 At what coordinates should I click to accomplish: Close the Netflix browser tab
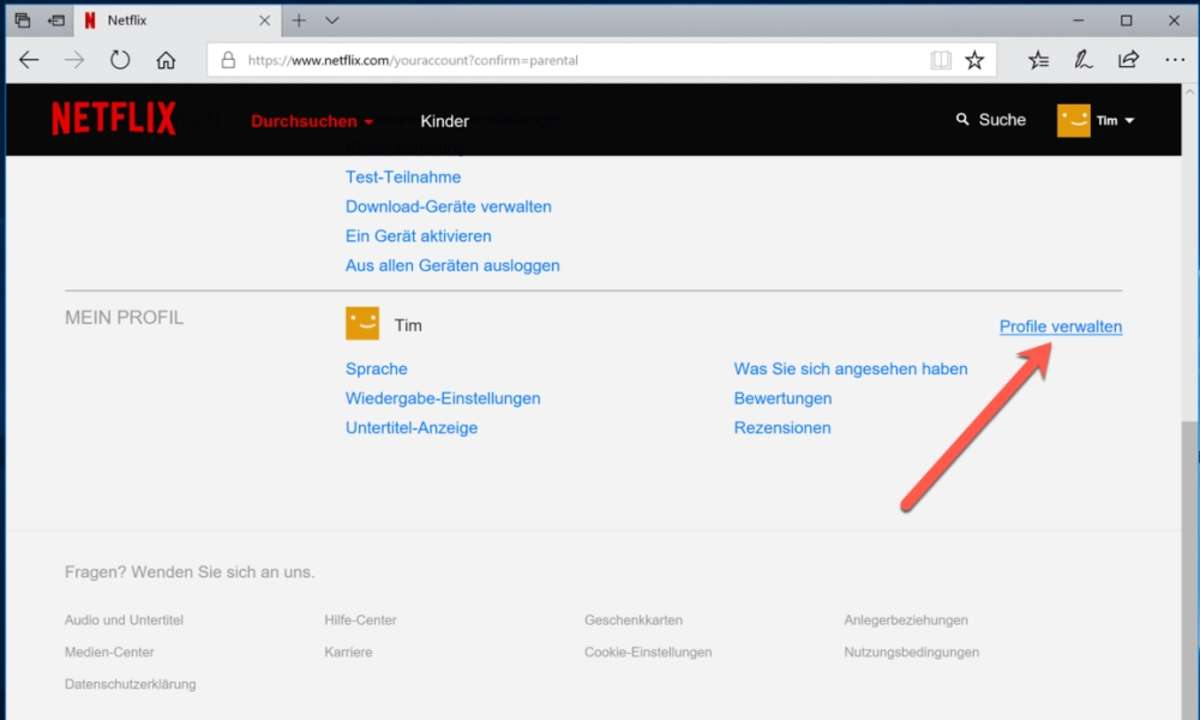click(x=265, y=20)
